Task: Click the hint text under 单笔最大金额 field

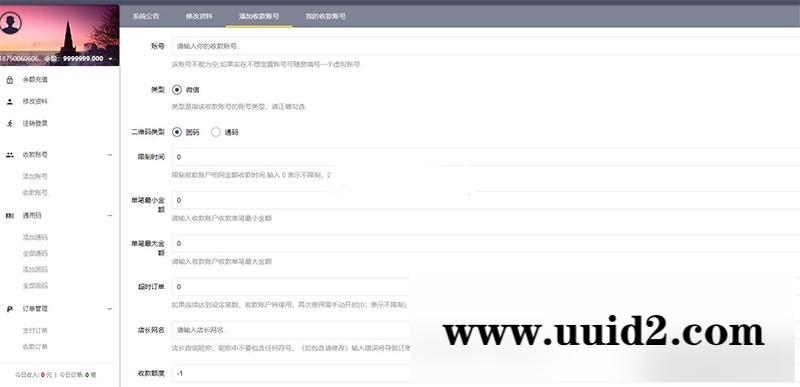Action: (221, 262)
